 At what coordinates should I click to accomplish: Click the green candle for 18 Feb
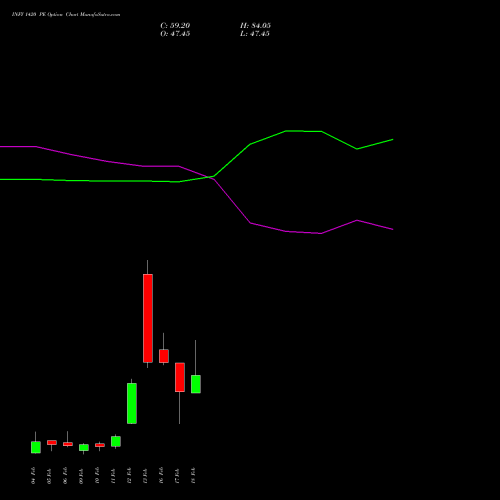coord(196,384)
